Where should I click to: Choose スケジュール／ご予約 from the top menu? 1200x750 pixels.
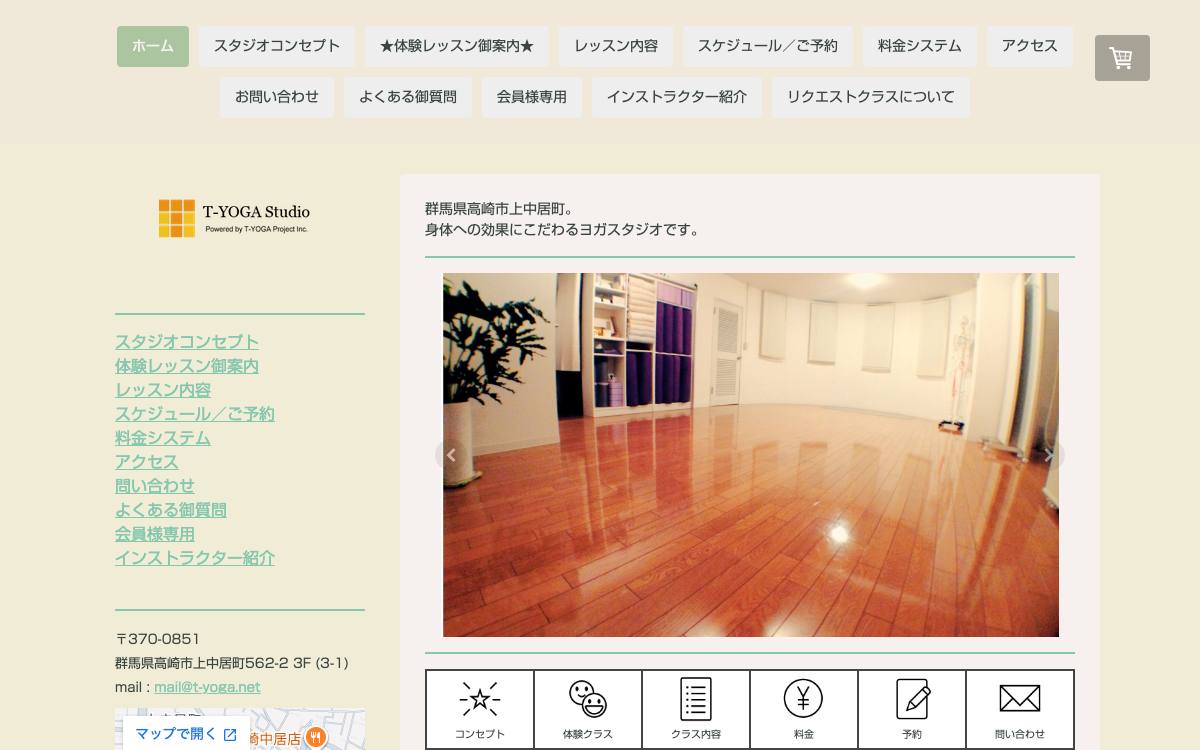click(768, 46)
